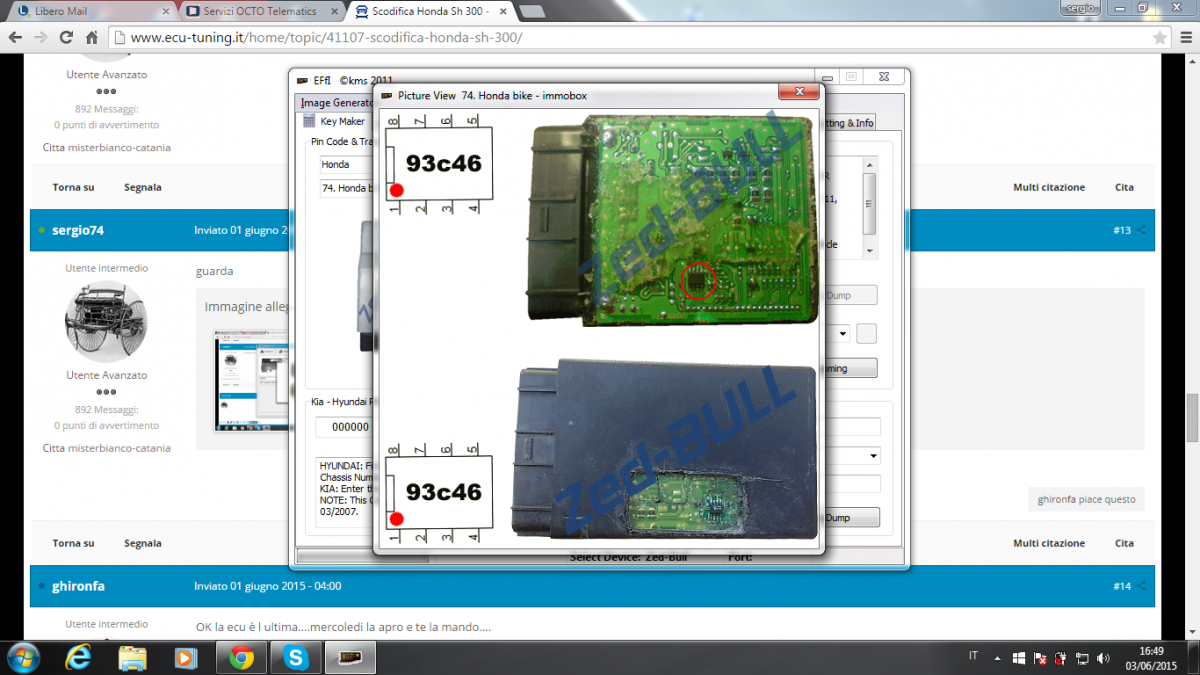Screen dimensions: 1200x675
Task: Click 'Segnala' above ghironfa's post
Action: point(143,543)
